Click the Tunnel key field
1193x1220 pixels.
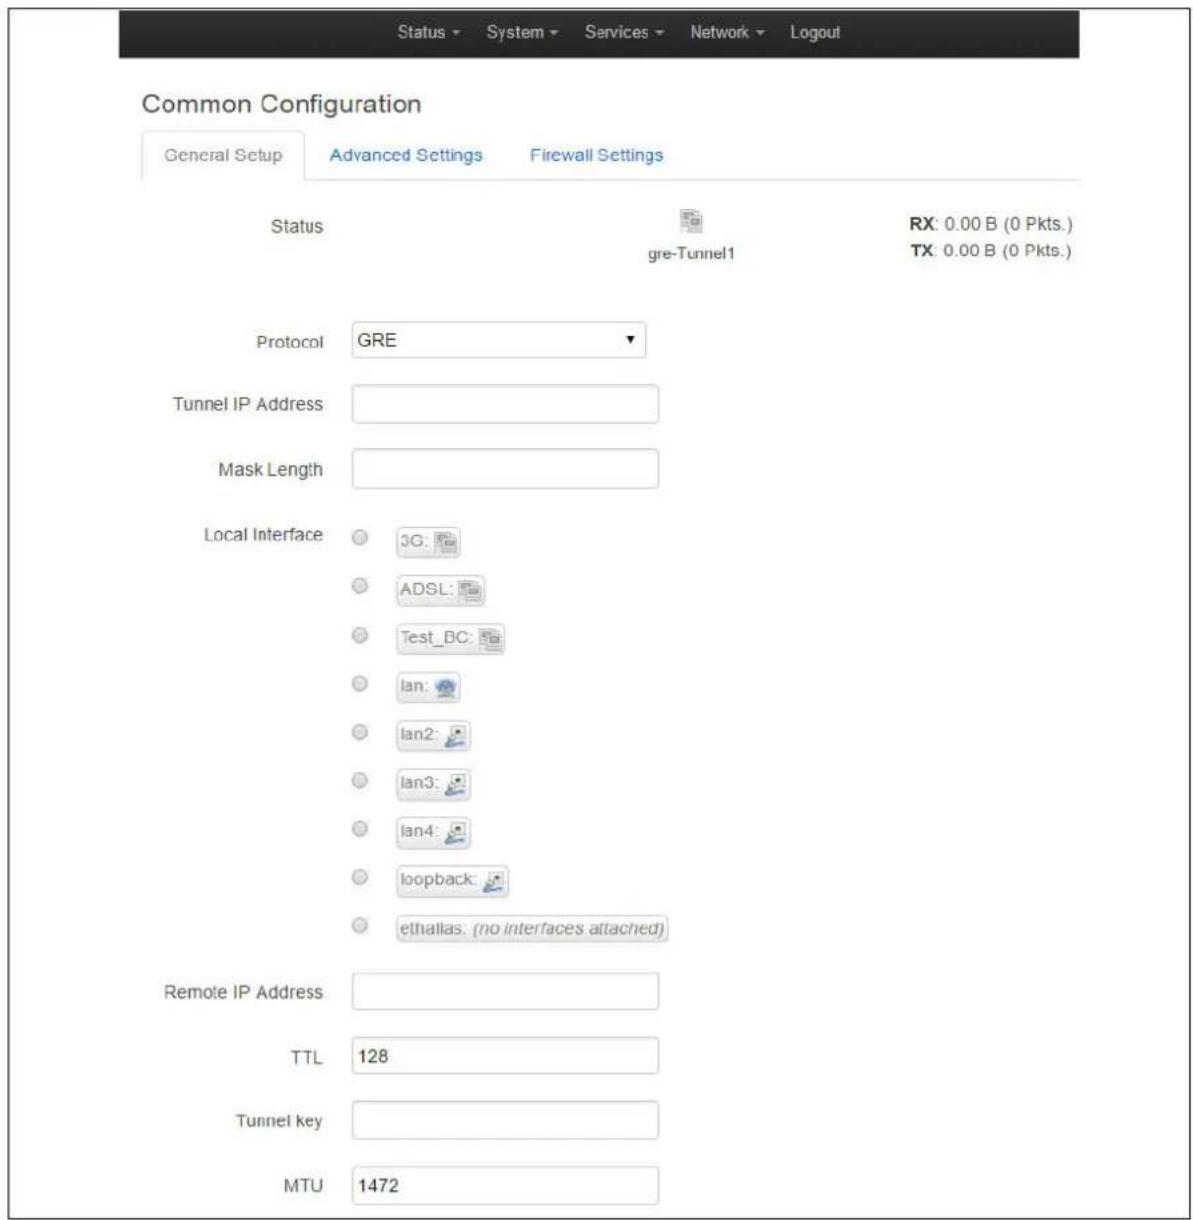505,1121
